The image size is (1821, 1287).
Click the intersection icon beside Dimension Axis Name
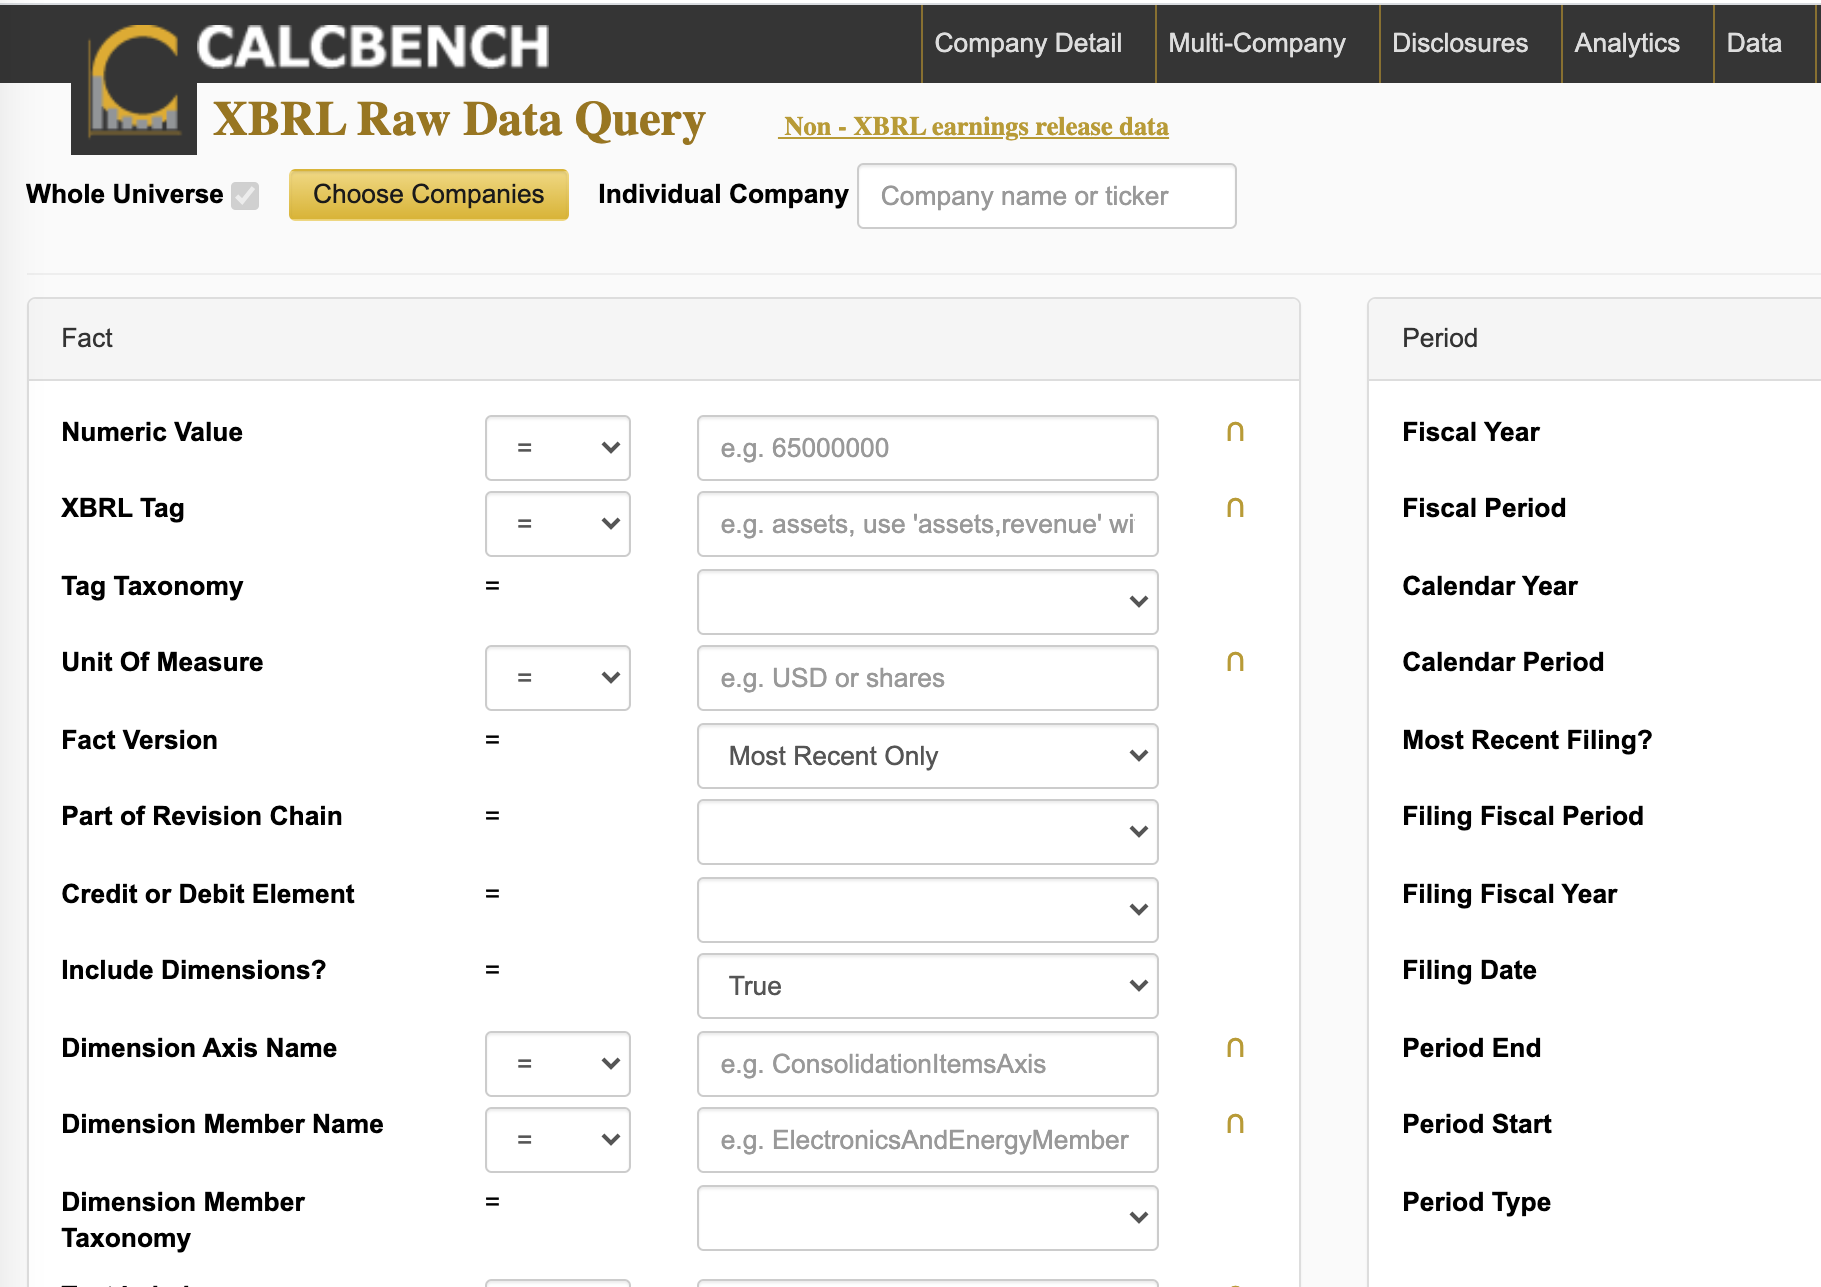[1235, 1048]
